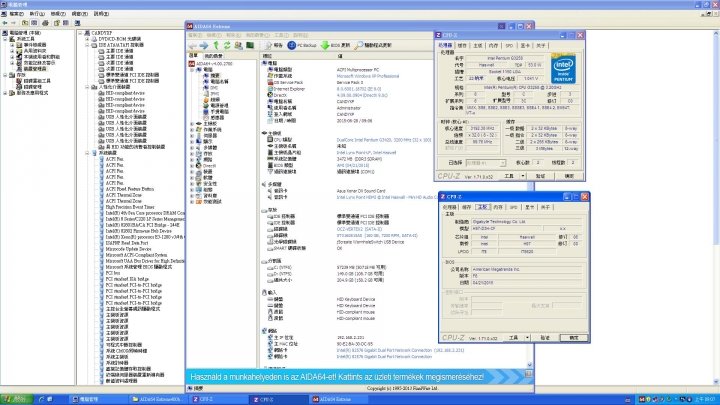Image resolution: width=720 pixels, height=405 pixels.
Task: Click the PC Backup toolbar button
Action: click(302, 45)
